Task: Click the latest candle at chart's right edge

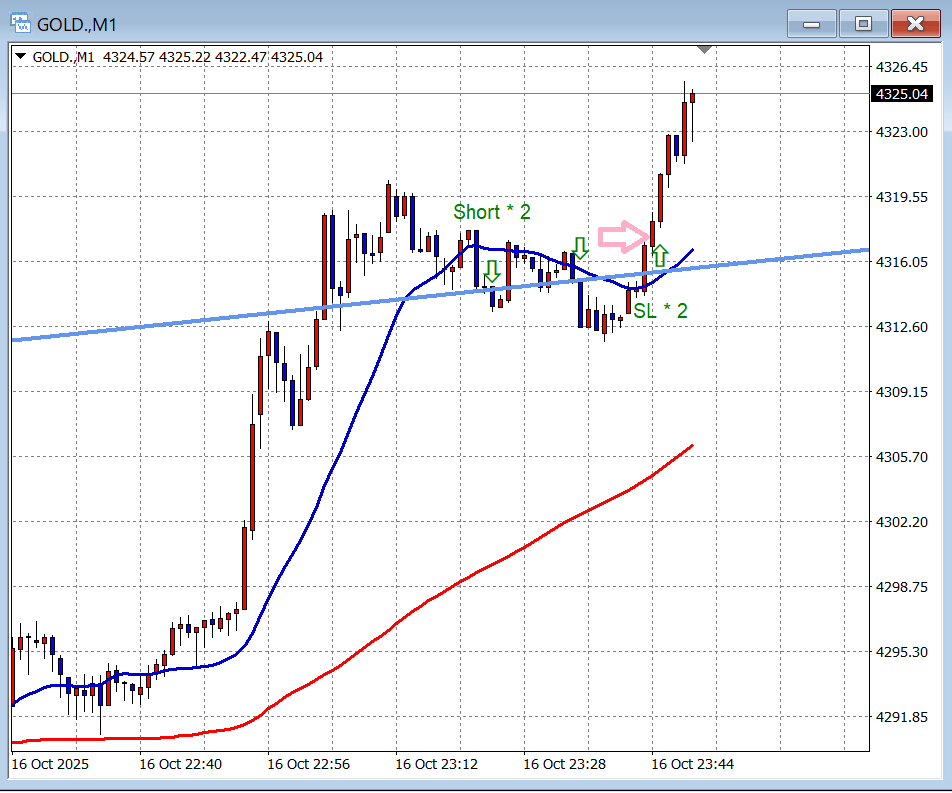Action: pyautogui.click(x=692, y=97)
